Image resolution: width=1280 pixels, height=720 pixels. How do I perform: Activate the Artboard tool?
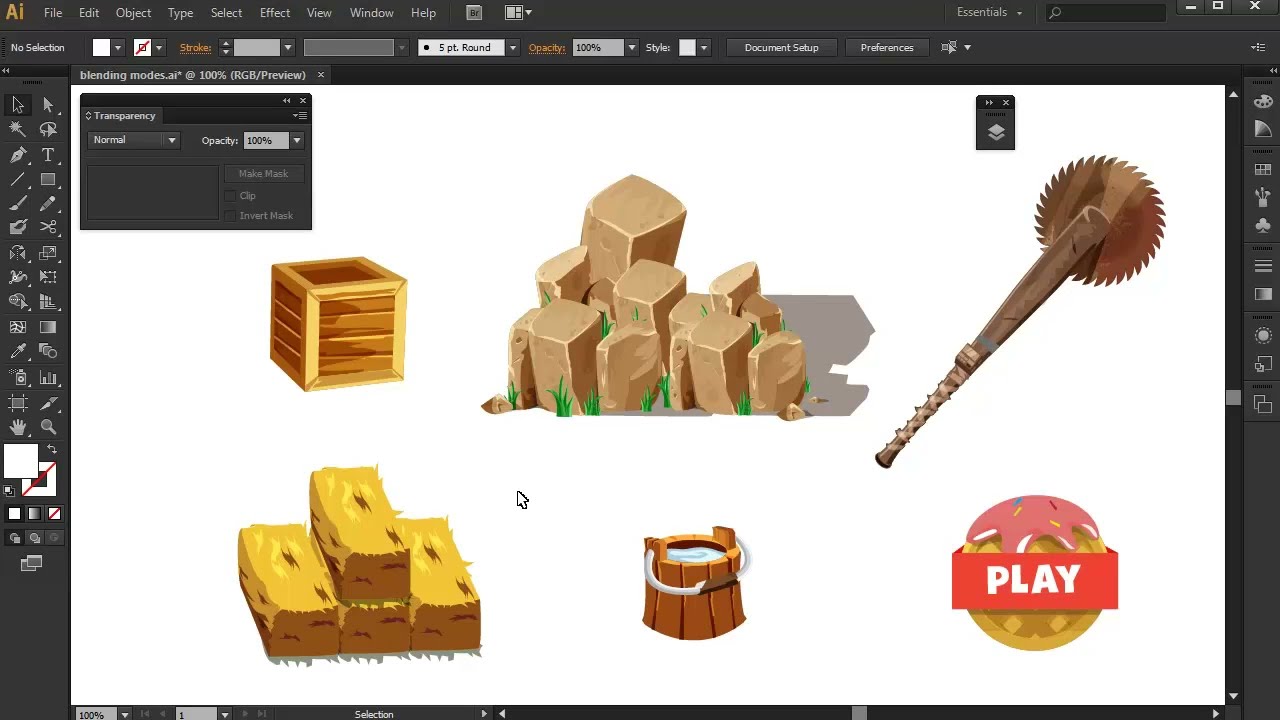pyautogui.click(x=18, y=403)
